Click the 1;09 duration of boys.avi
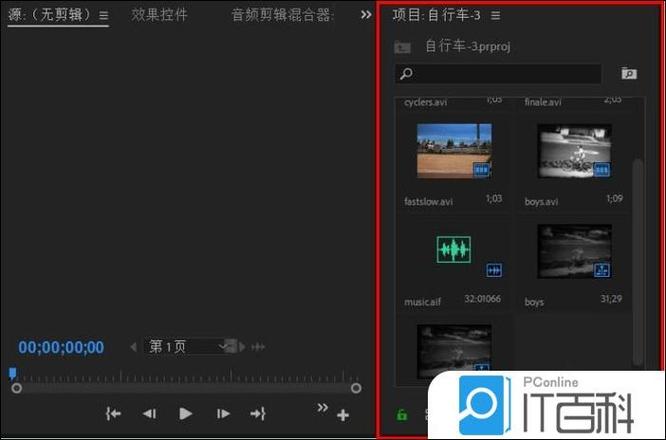This screenshot has height=440, width=666. [x=614, y=199]
